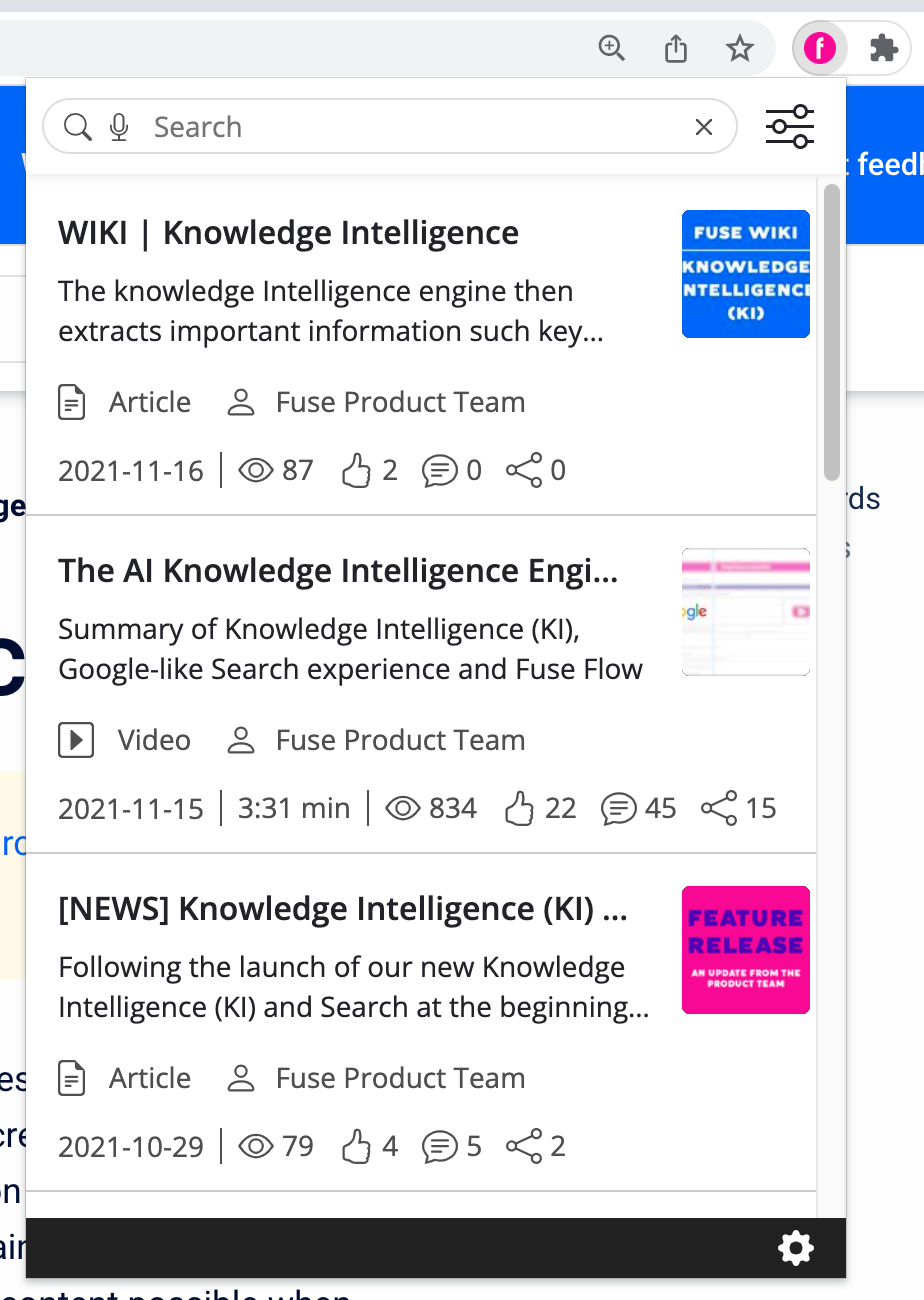Click the like thumb on the WIKI article
This screenshot has height=1300, width=924.
coord(356,470)
